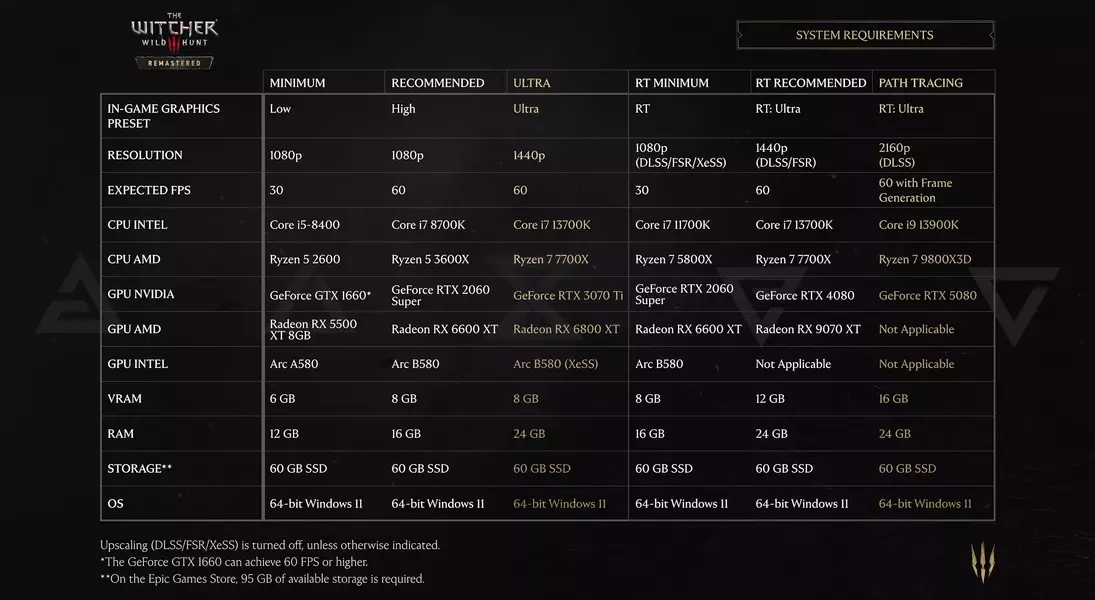Click the Epic Games Store storage footnote
The width and height of the screenshot is (1095, 600).
(x=262, y=578)
